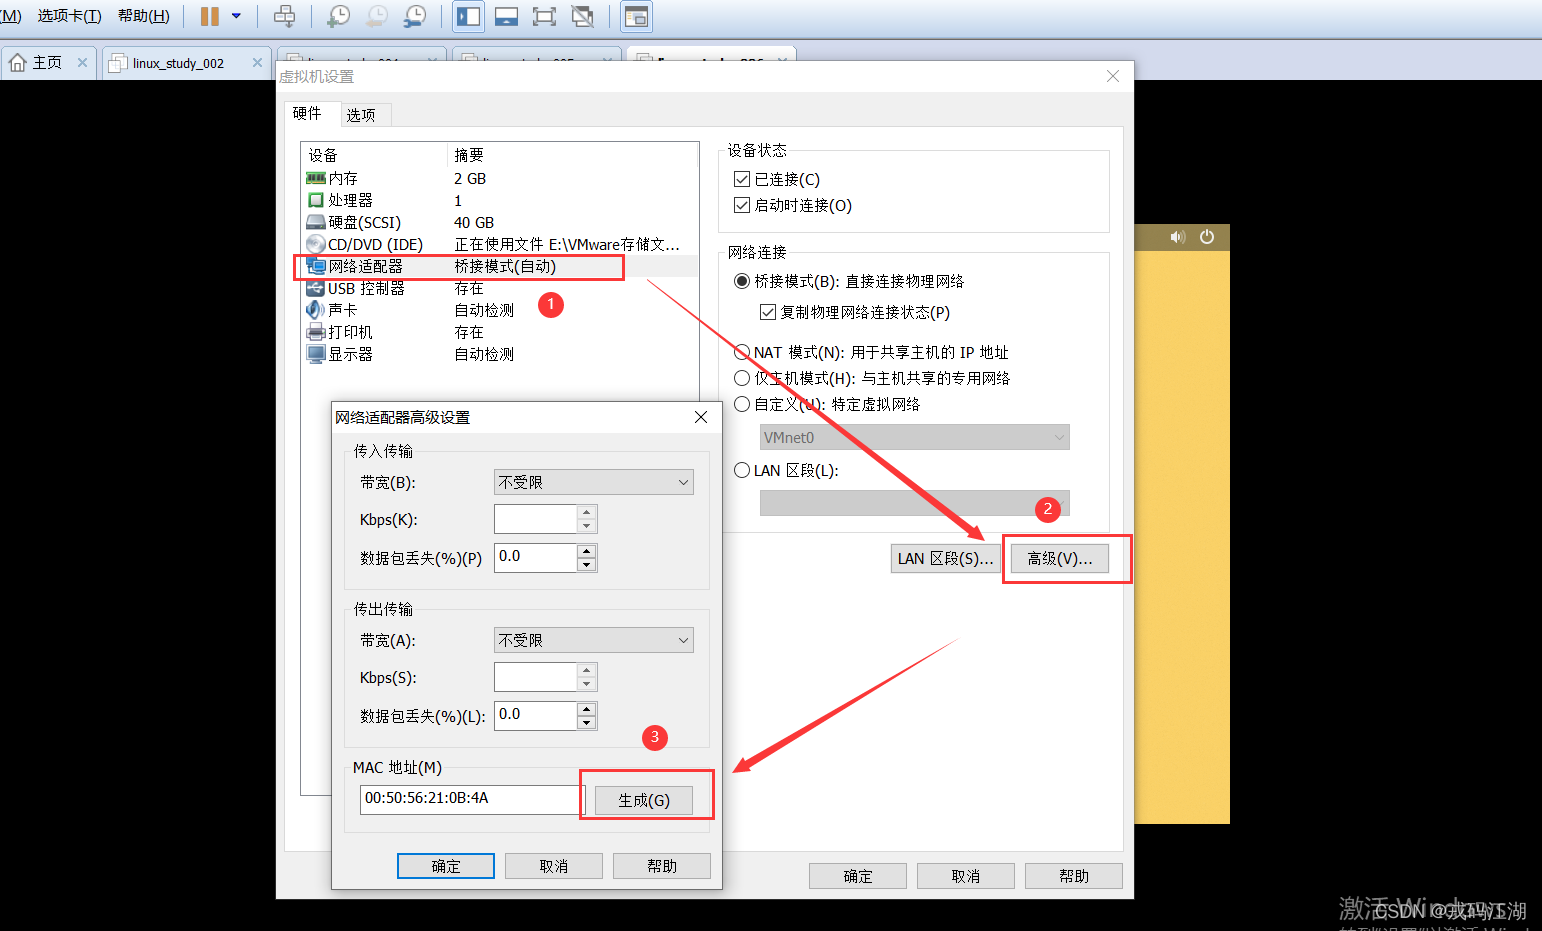Toggle 复制物理网络连接状态(P) checkbox
The image size is (1542, 931).
coord(768,312)
